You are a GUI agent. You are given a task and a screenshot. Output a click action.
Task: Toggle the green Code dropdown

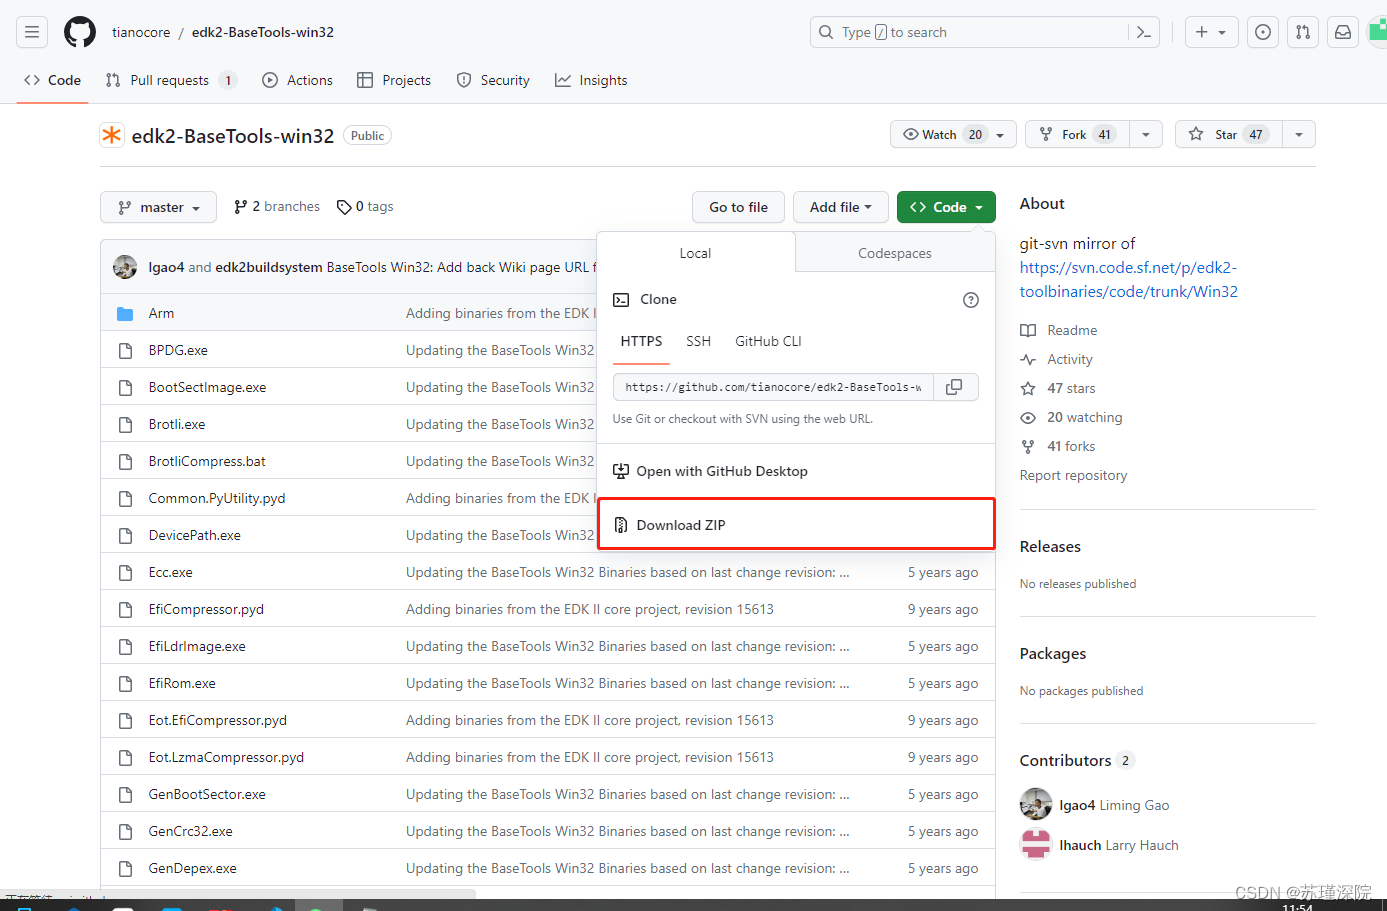pyautogui.click(x=946, y=207)
